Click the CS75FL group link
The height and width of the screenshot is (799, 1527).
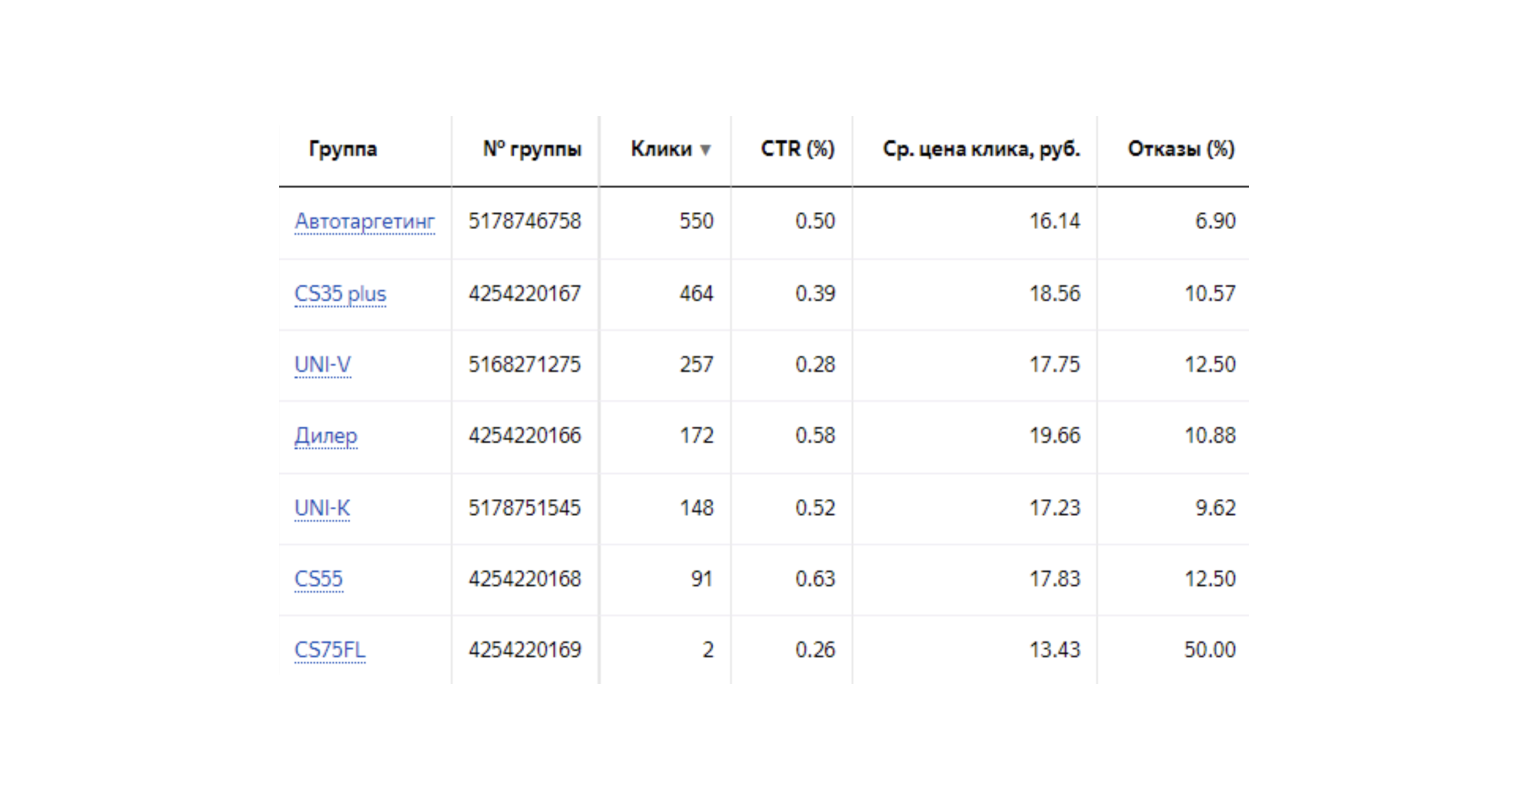click(329, 650)
